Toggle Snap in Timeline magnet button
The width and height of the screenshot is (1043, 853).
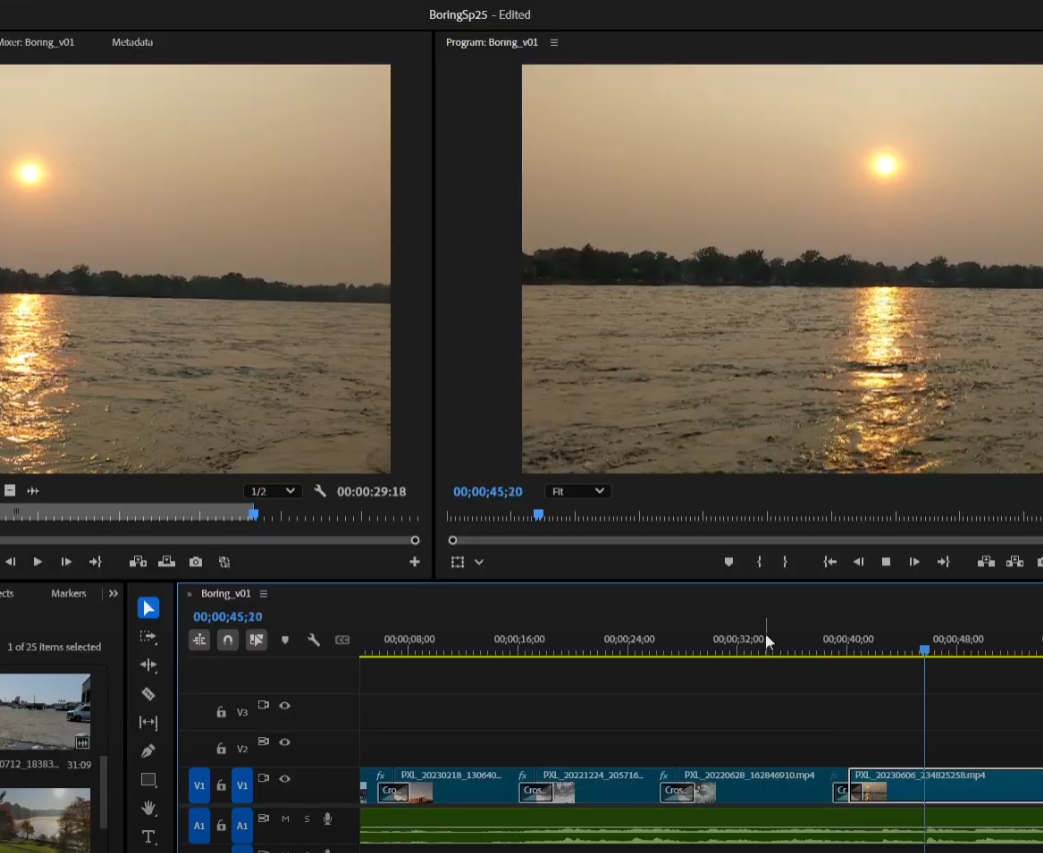click(228, 640)
